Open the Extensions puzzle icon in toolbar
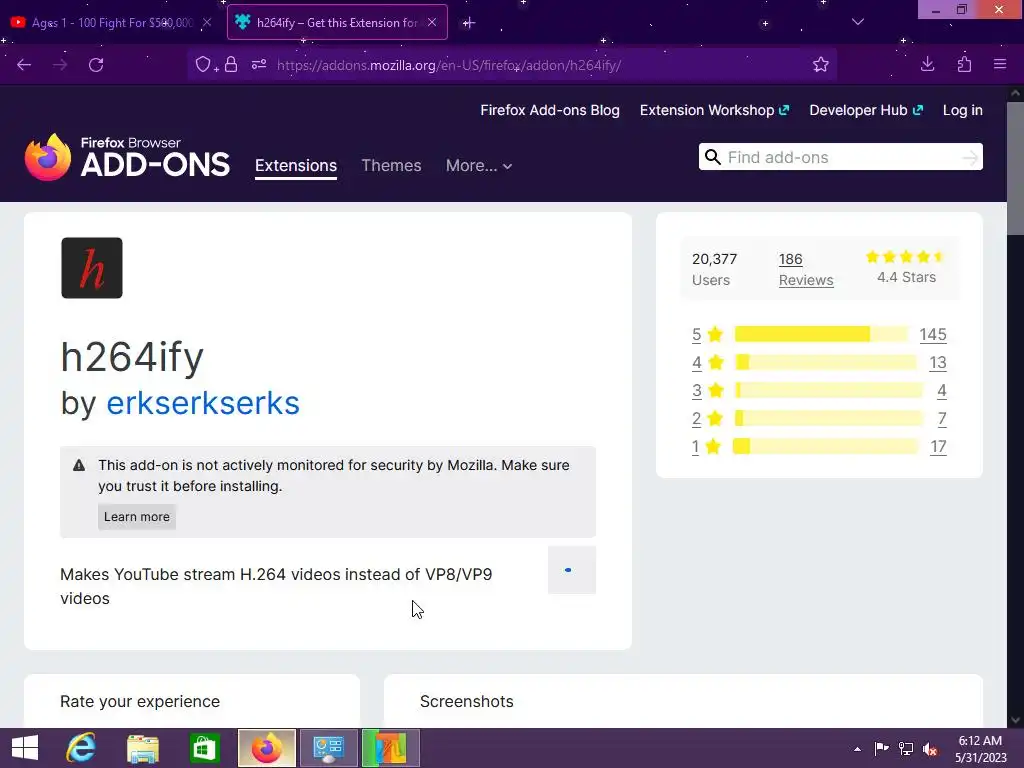The height and width of the screenshot is (768, 1024). point(964,65)
